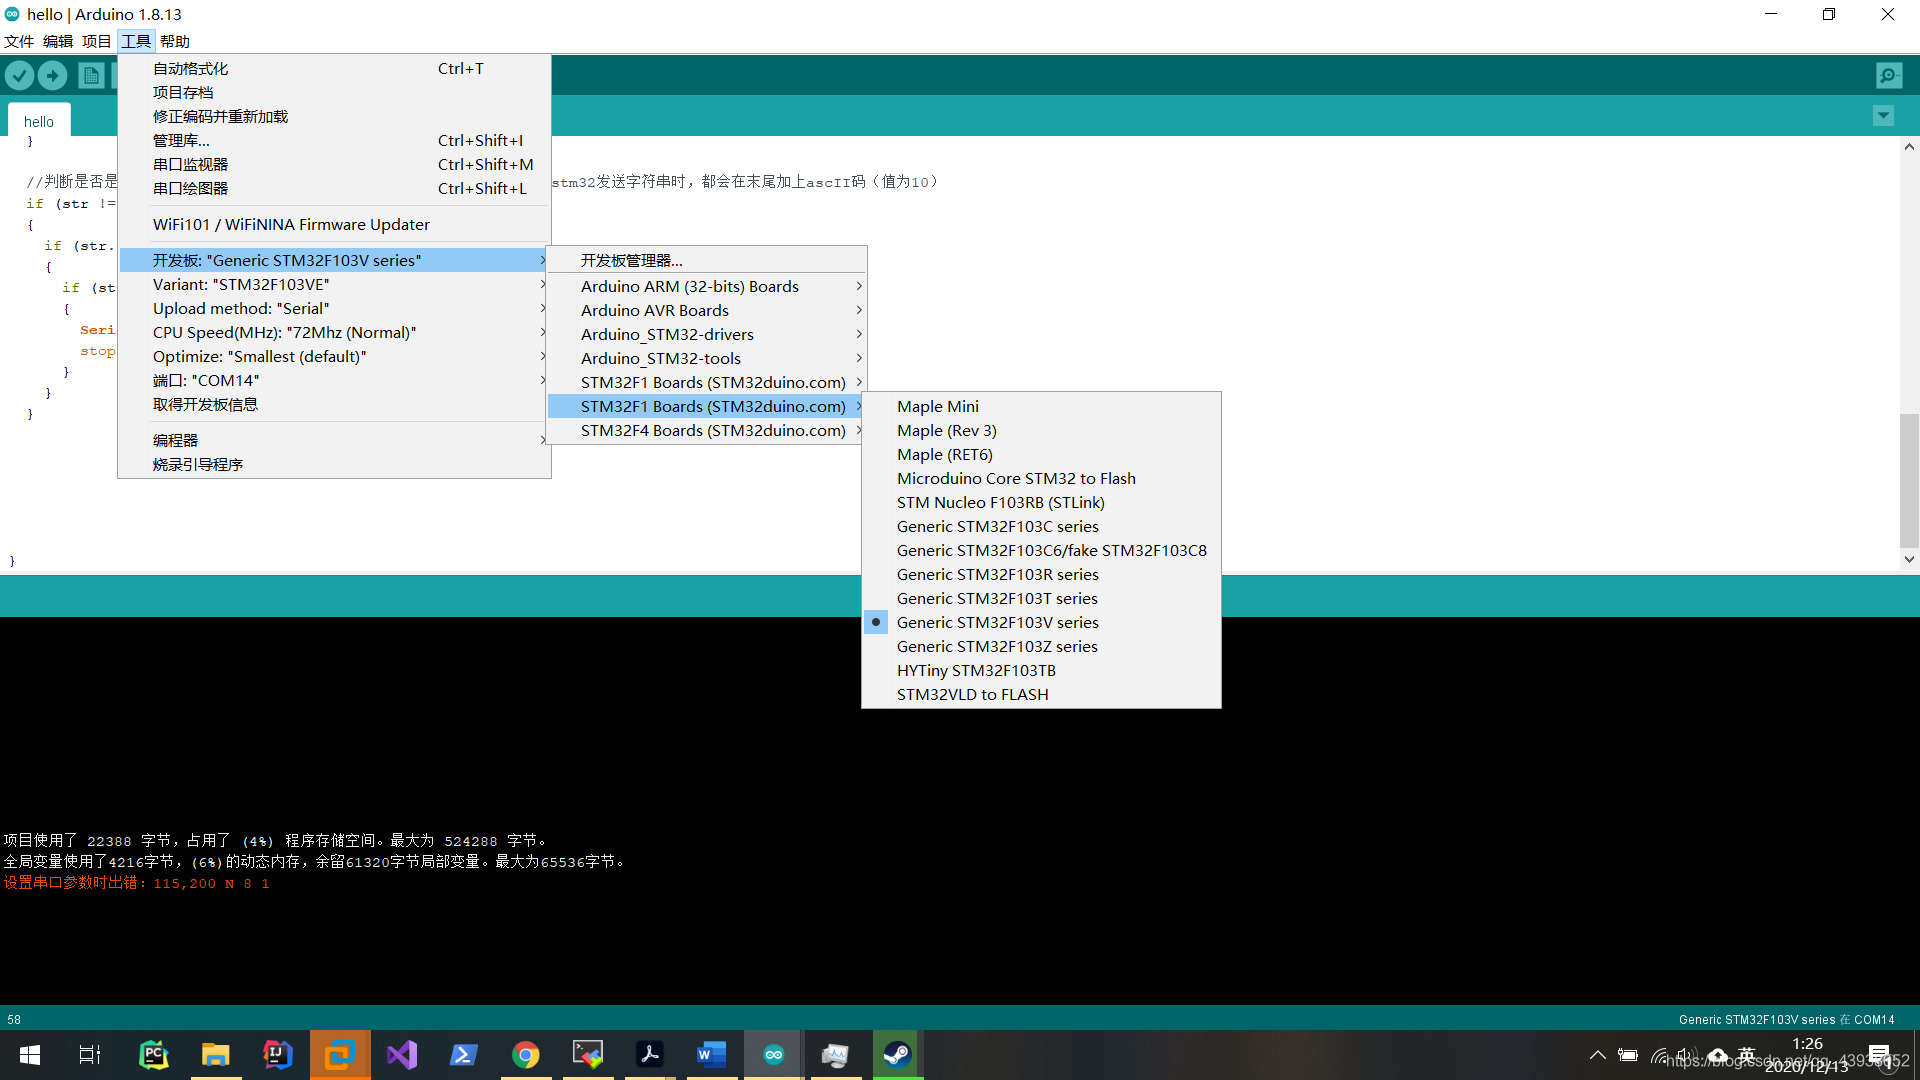Choose Maple Mini board
This screenshot has width=1920, height=1080.
point(1041,406)
